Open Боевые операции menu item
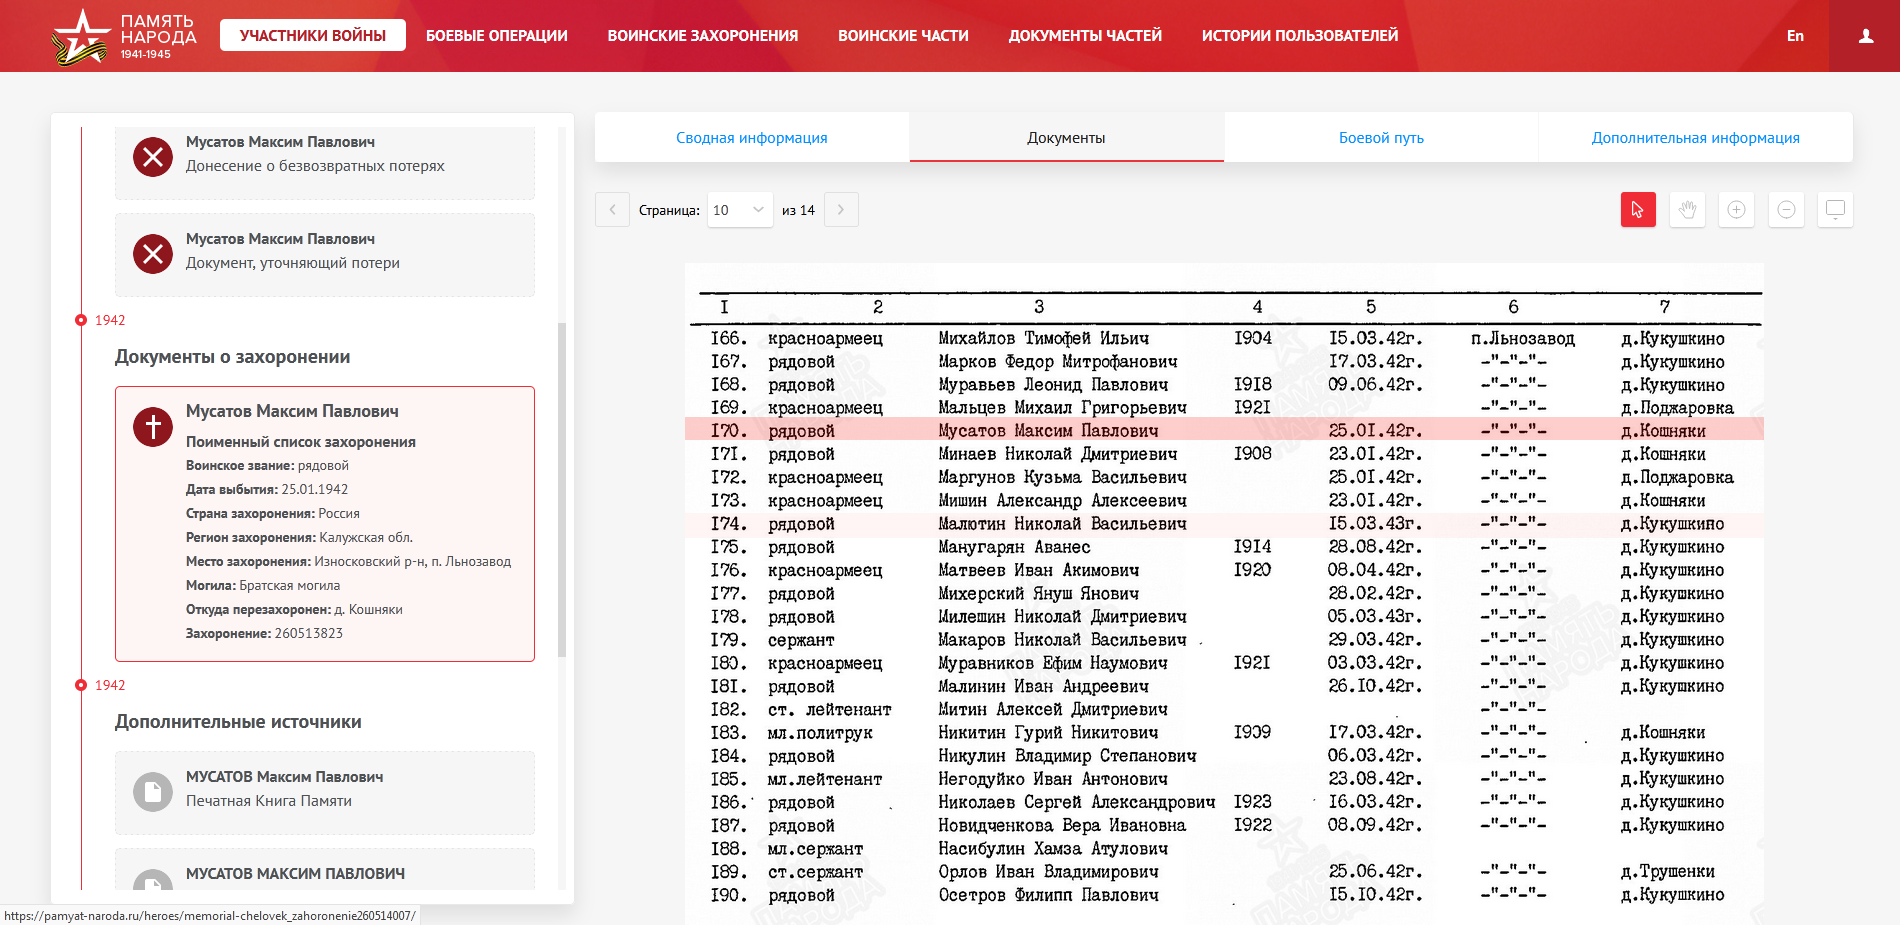 [x=496, y=36]
